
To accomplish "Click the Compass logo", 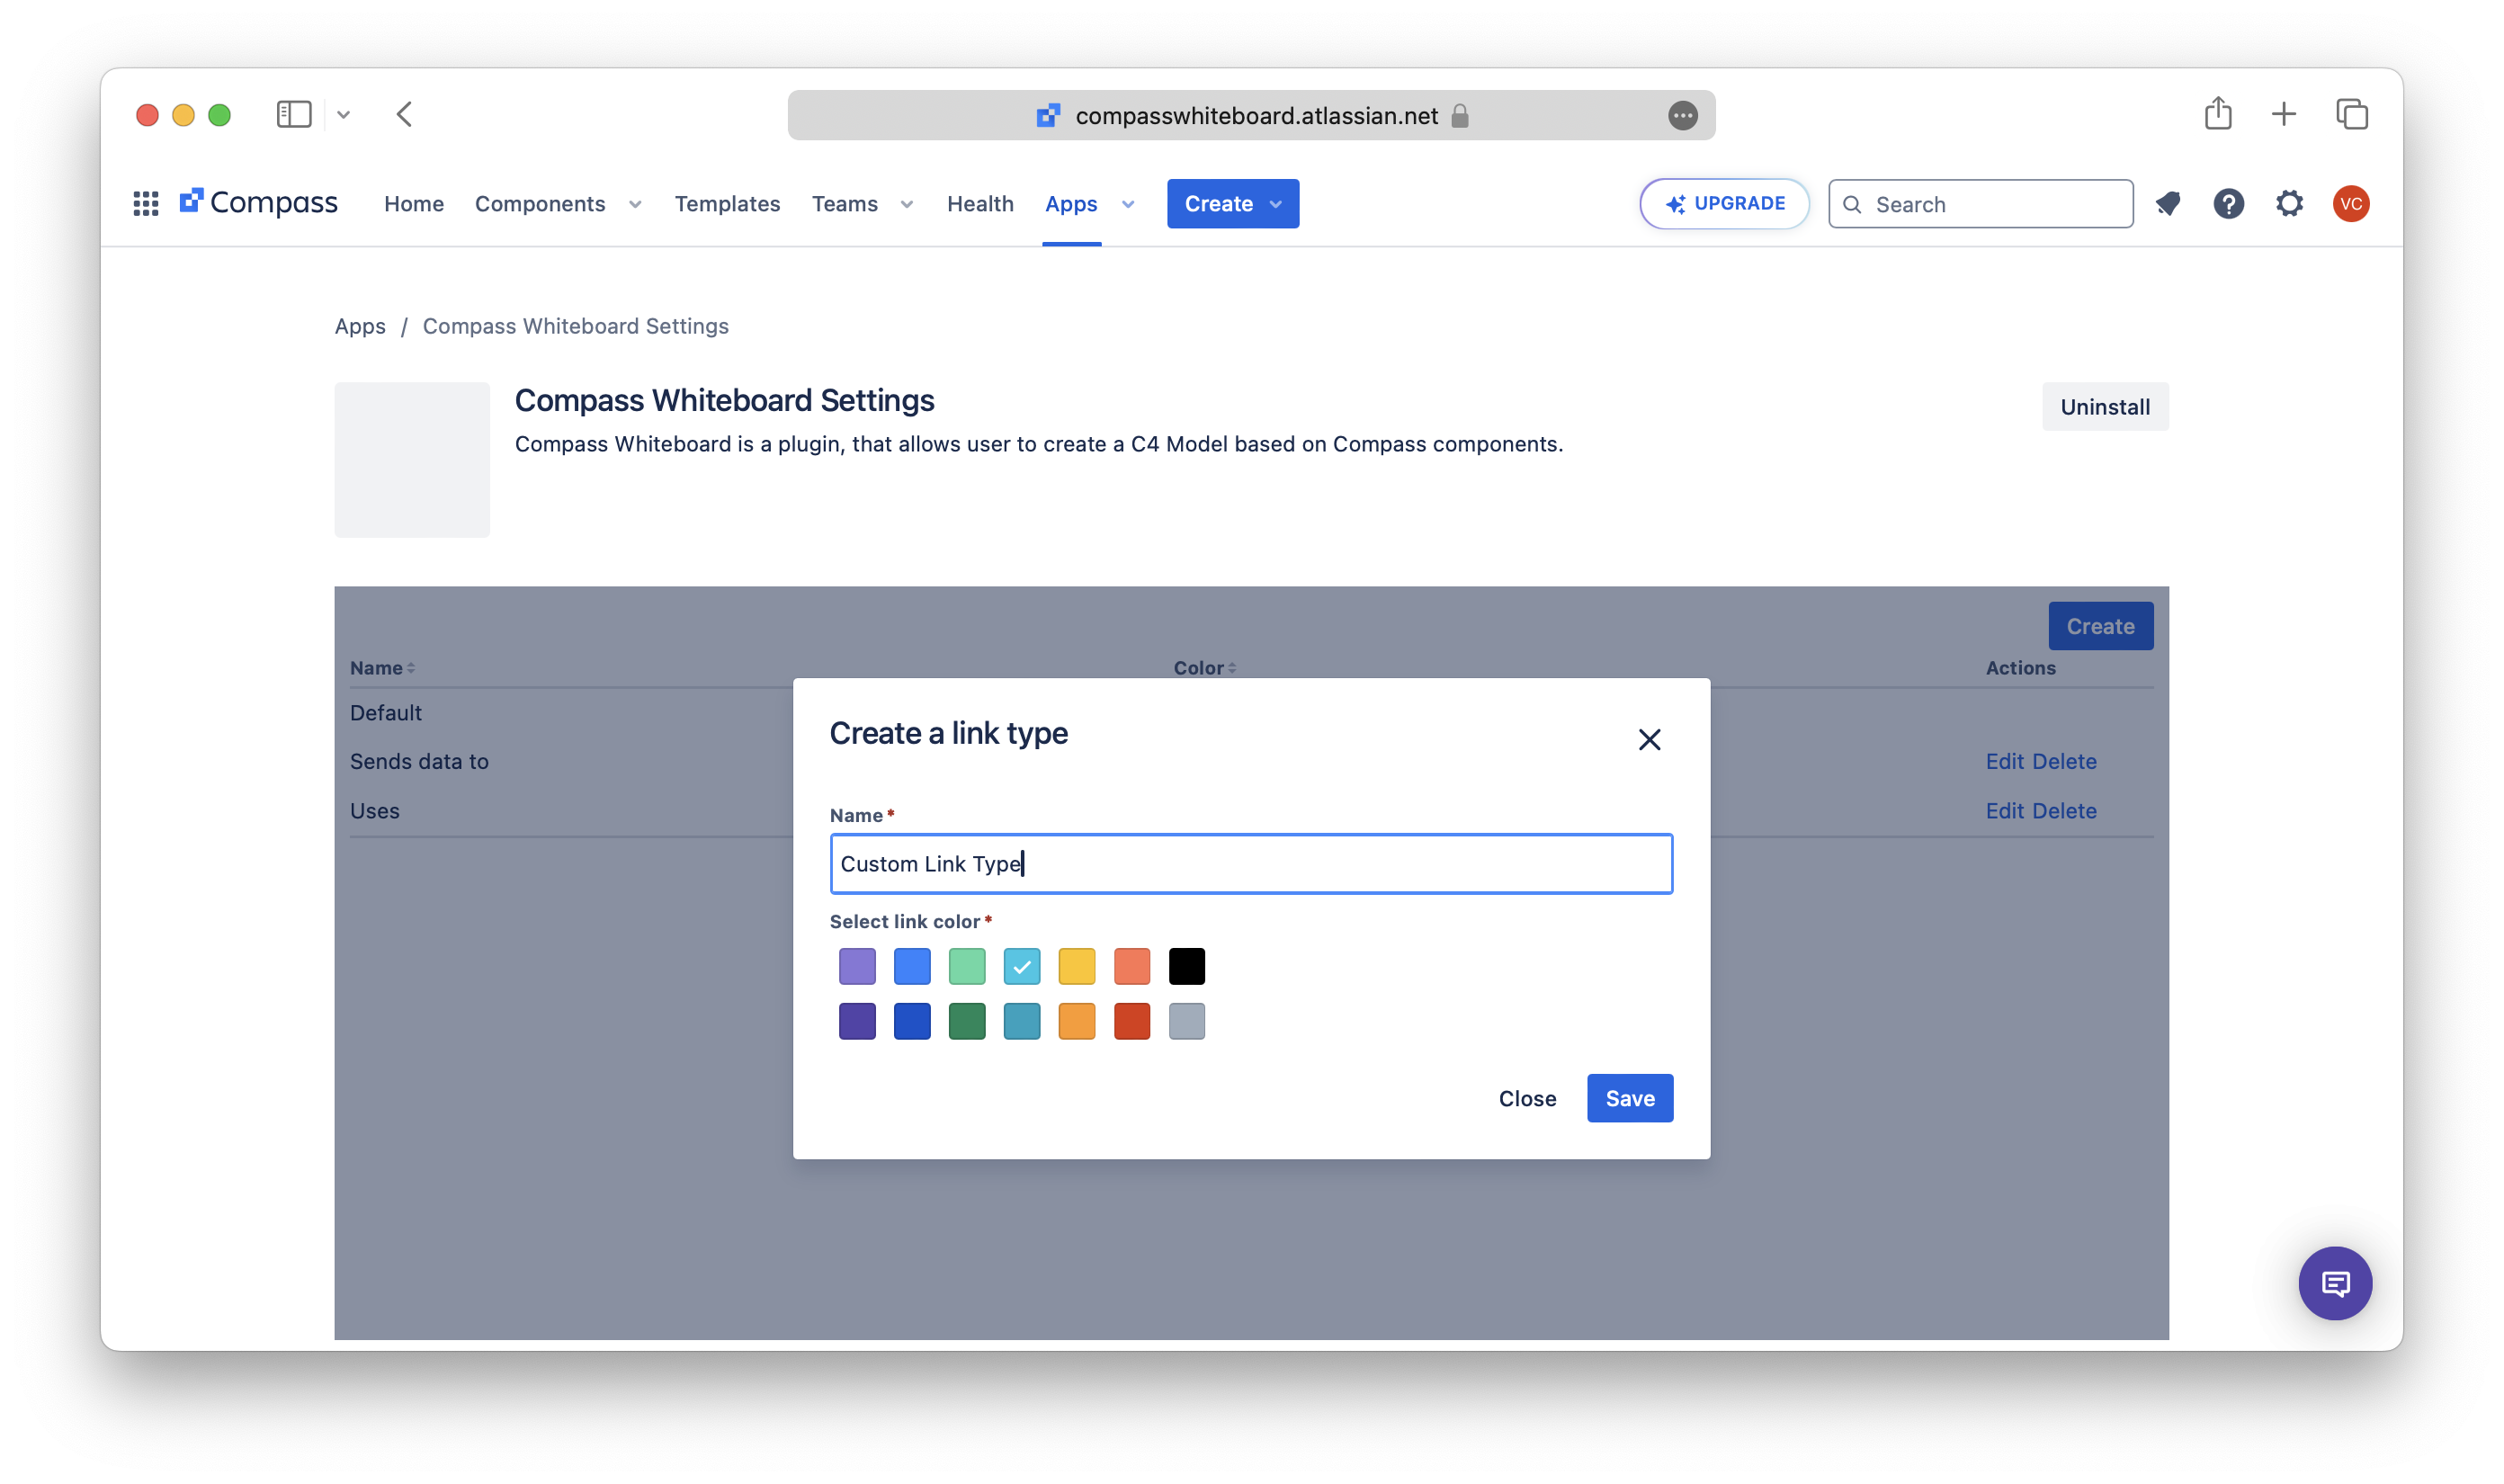I will click(x=259, y=203).
